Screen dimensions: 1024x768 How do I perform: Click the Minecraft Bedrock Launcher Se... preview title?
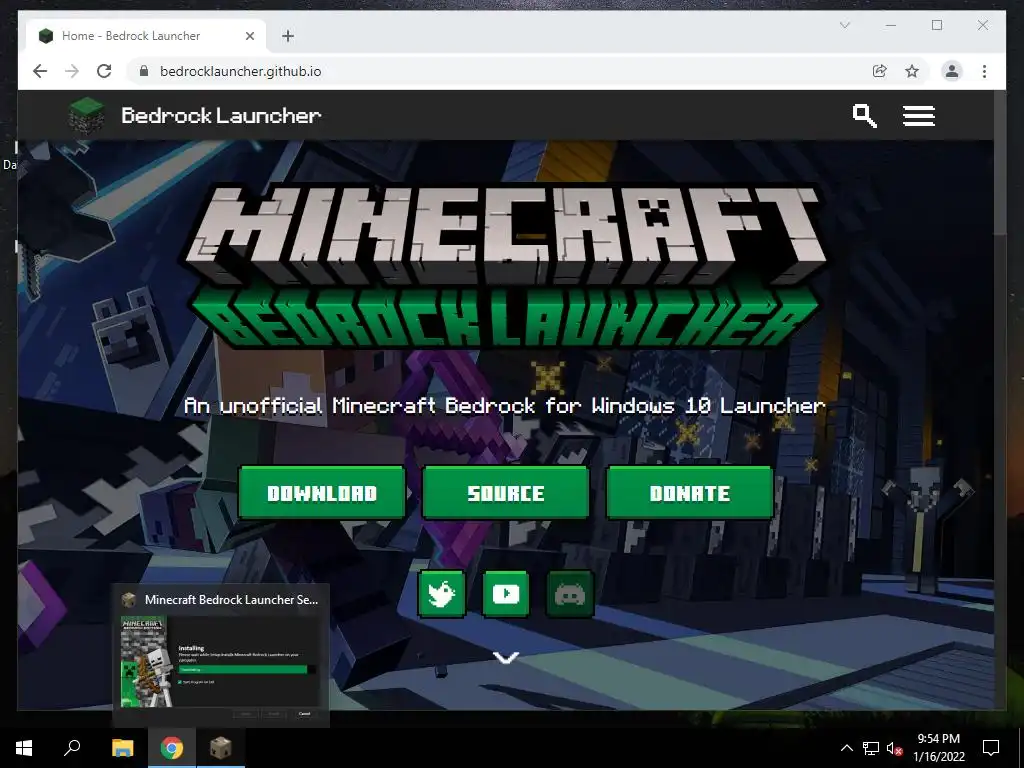pos(231,600)
